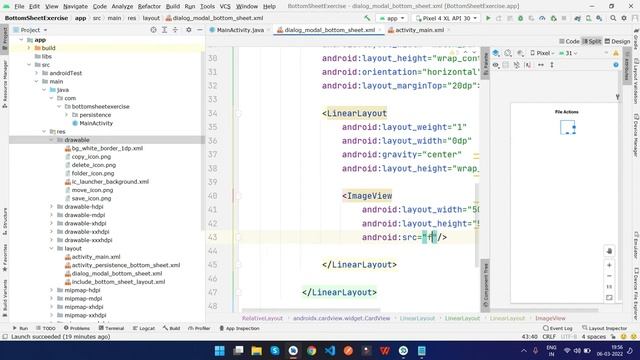Image resolution: width=640 pixels, height=360 pixels.
Task: Open the Navigate menu
Action: (75, 7)
